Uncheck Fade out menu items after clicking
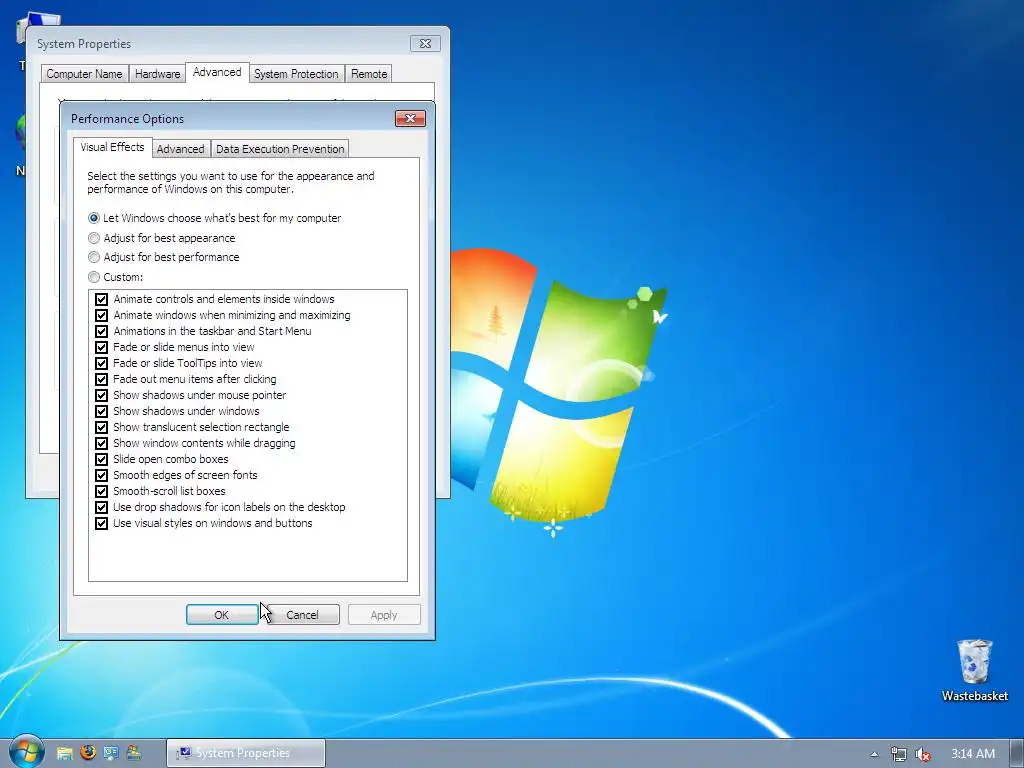The height and width of the screenshot is (768, 1024). pos(101,379)
